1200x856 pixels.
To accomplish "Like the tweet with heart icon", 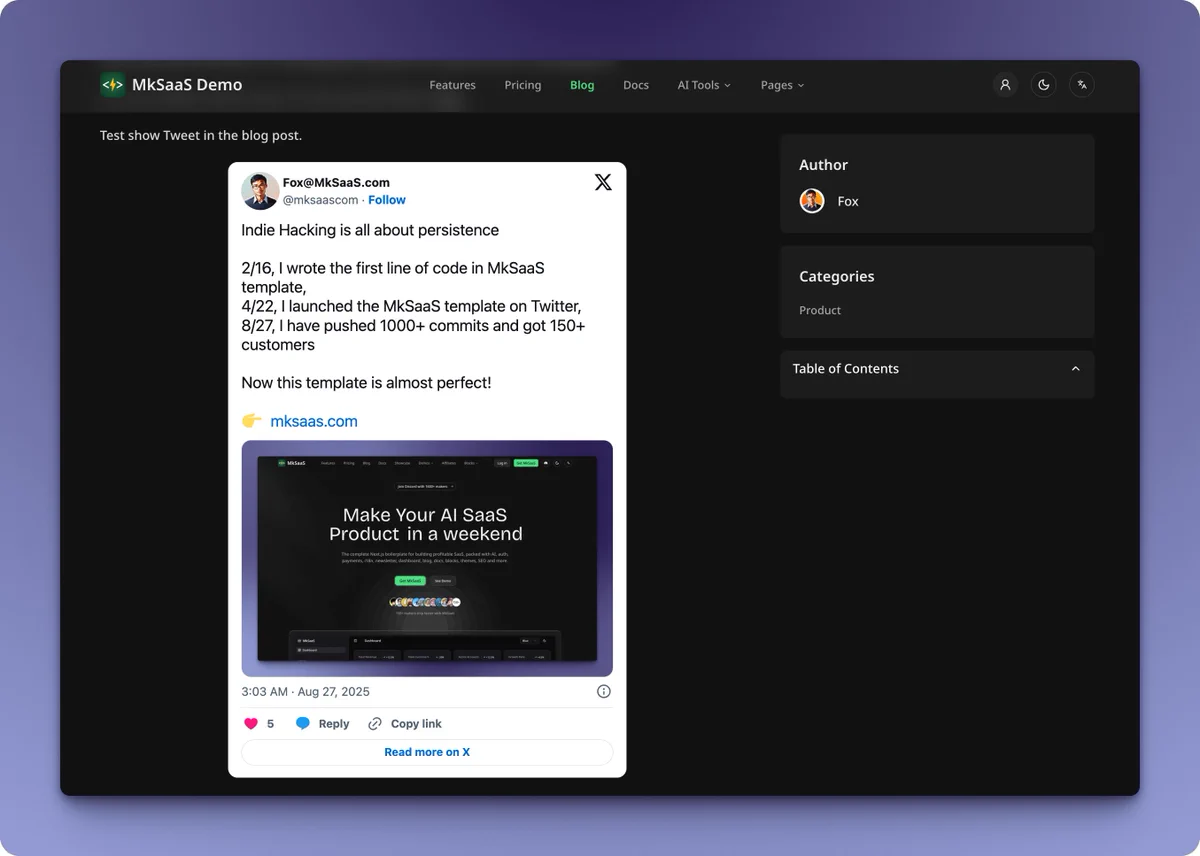I will pyautogui.click(x=251, y=723).
